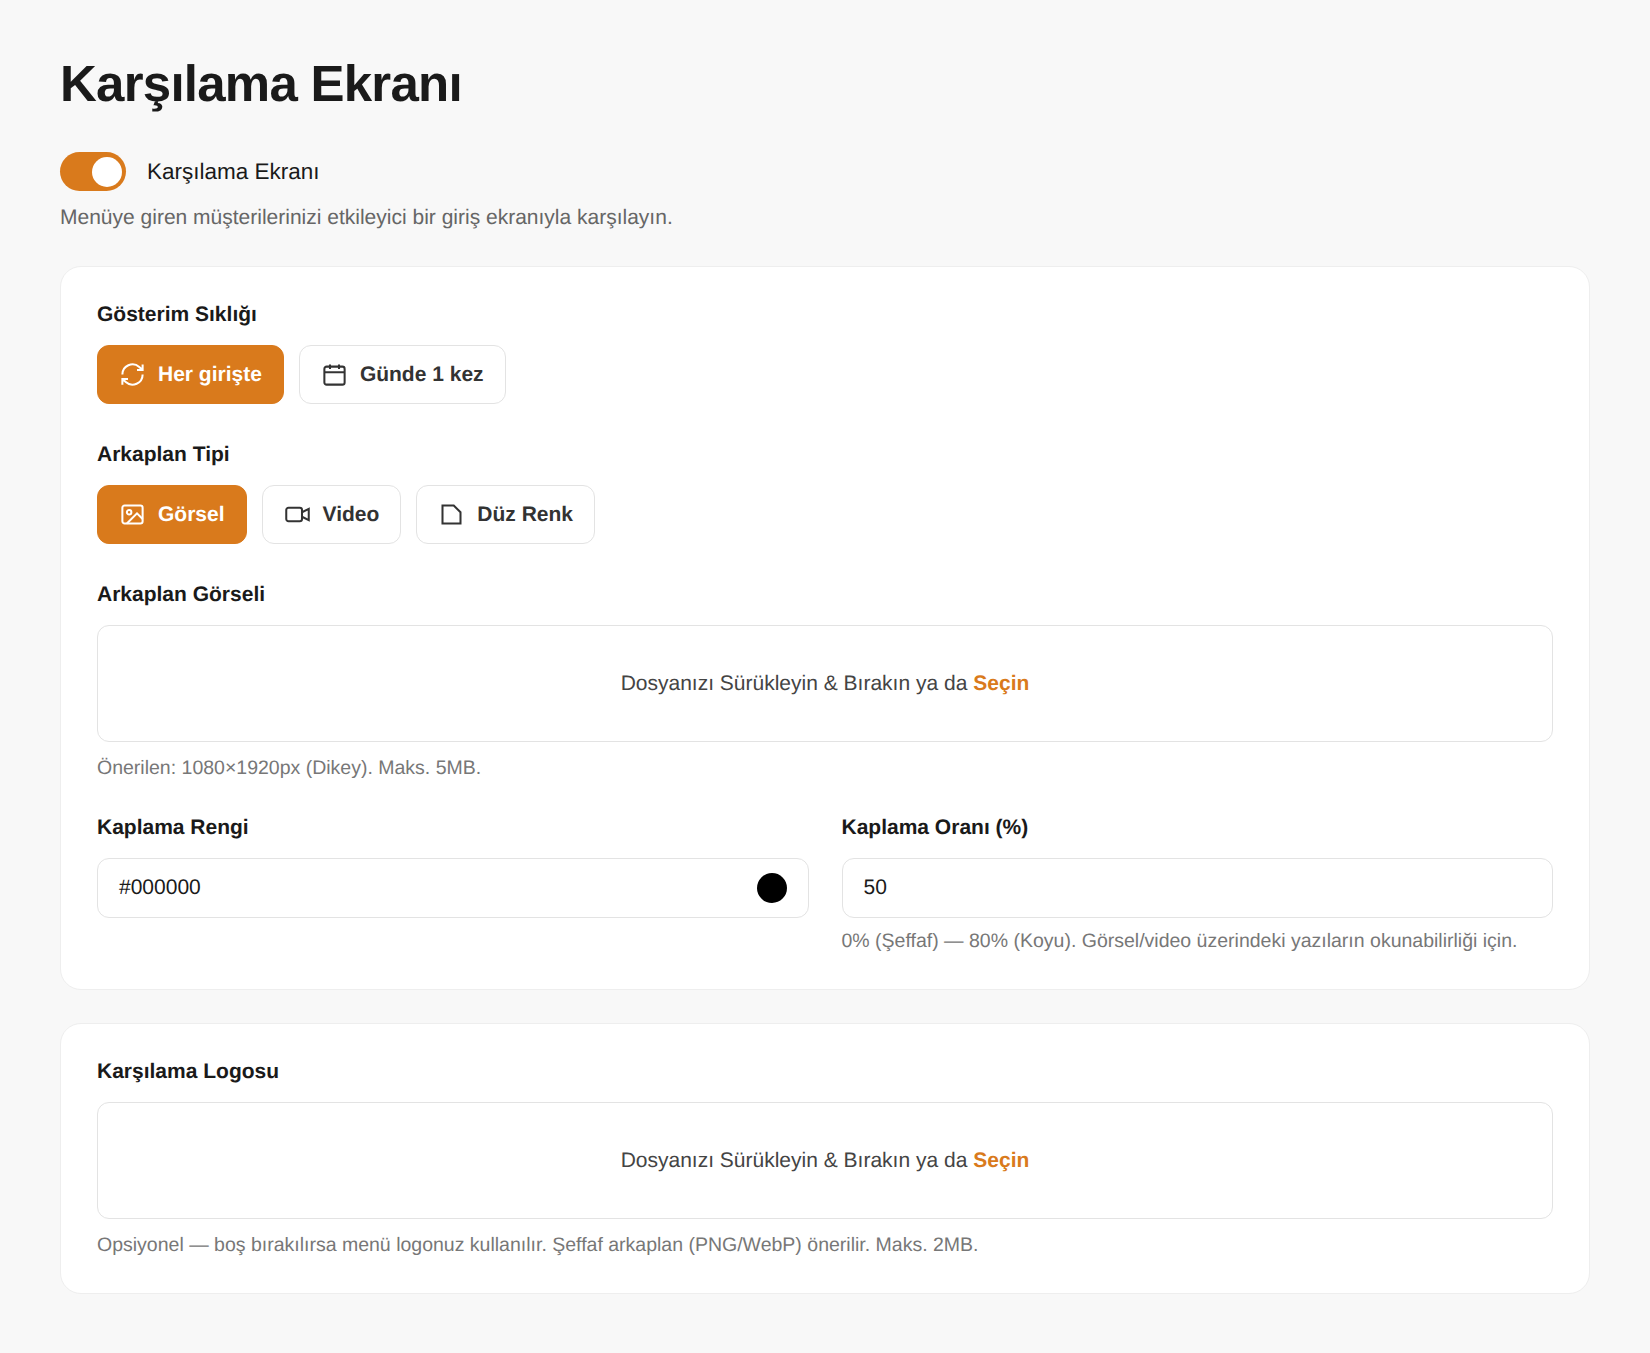Choose Günde 1 kez display frequency
Screen dimensions: 1650x1353
[x=402, y=374]
